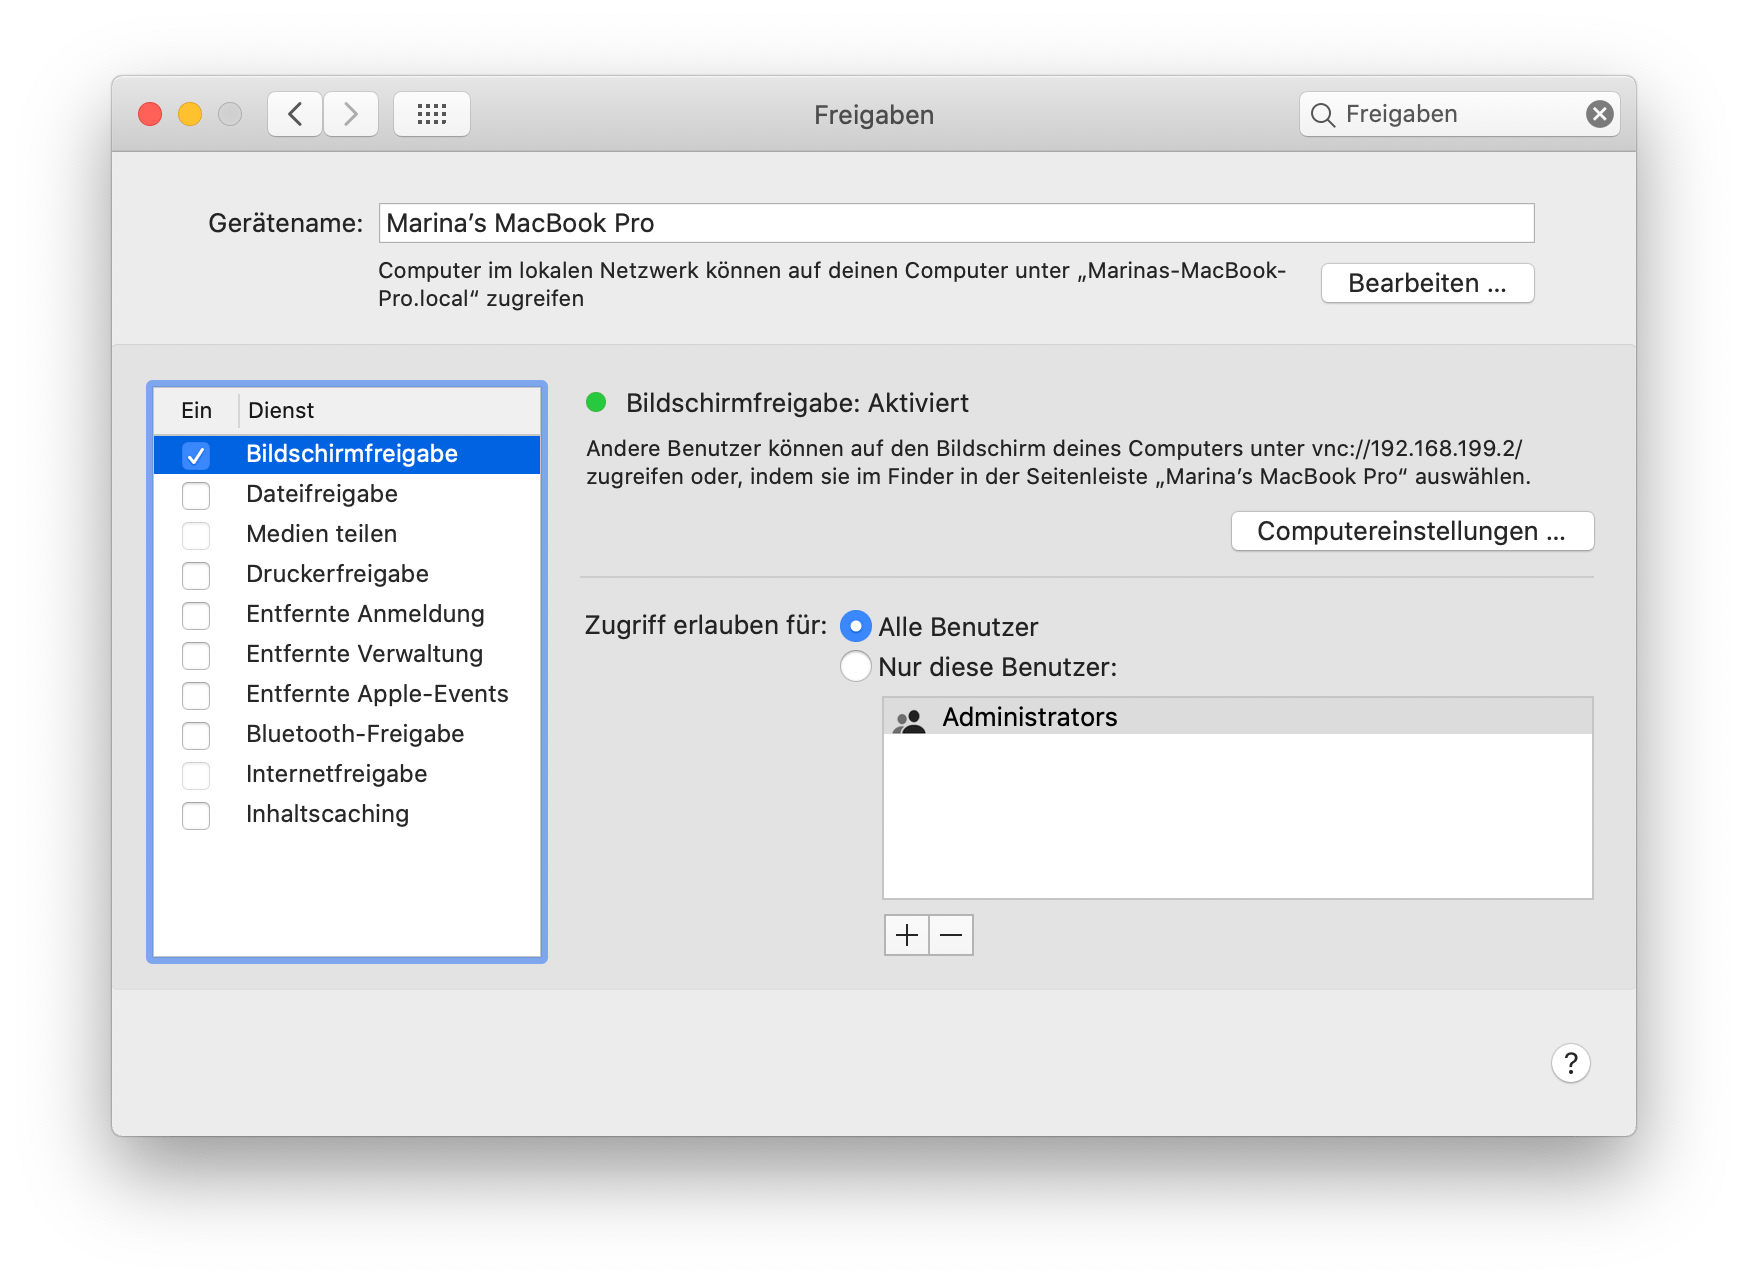Enable the Internetfreigabe checkbox
The width and height of the screenshot is (1748, 1284).
[x=196, y=775]
